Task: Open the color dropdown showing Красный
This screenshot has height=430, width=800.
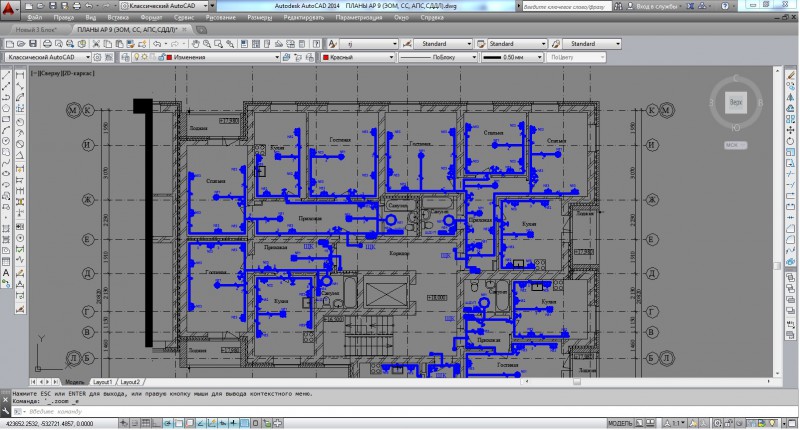Action: coord(358,57)
